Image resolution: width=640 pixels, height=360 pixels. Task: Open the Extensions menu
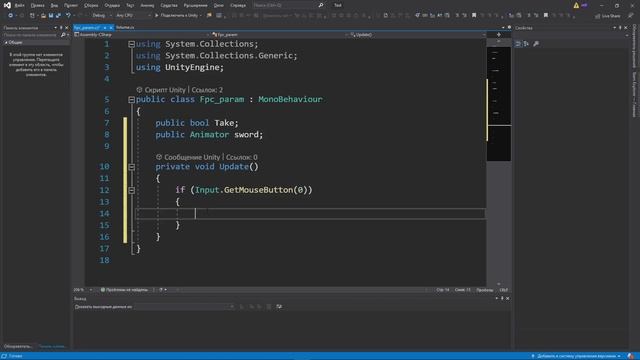pos(195,5)
